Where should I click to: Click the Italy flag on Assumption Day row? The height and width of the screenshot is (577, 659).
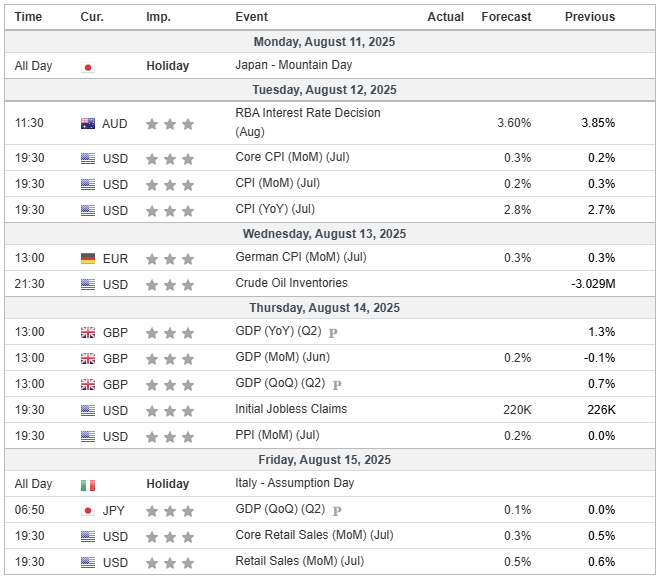tap(88, 485)
